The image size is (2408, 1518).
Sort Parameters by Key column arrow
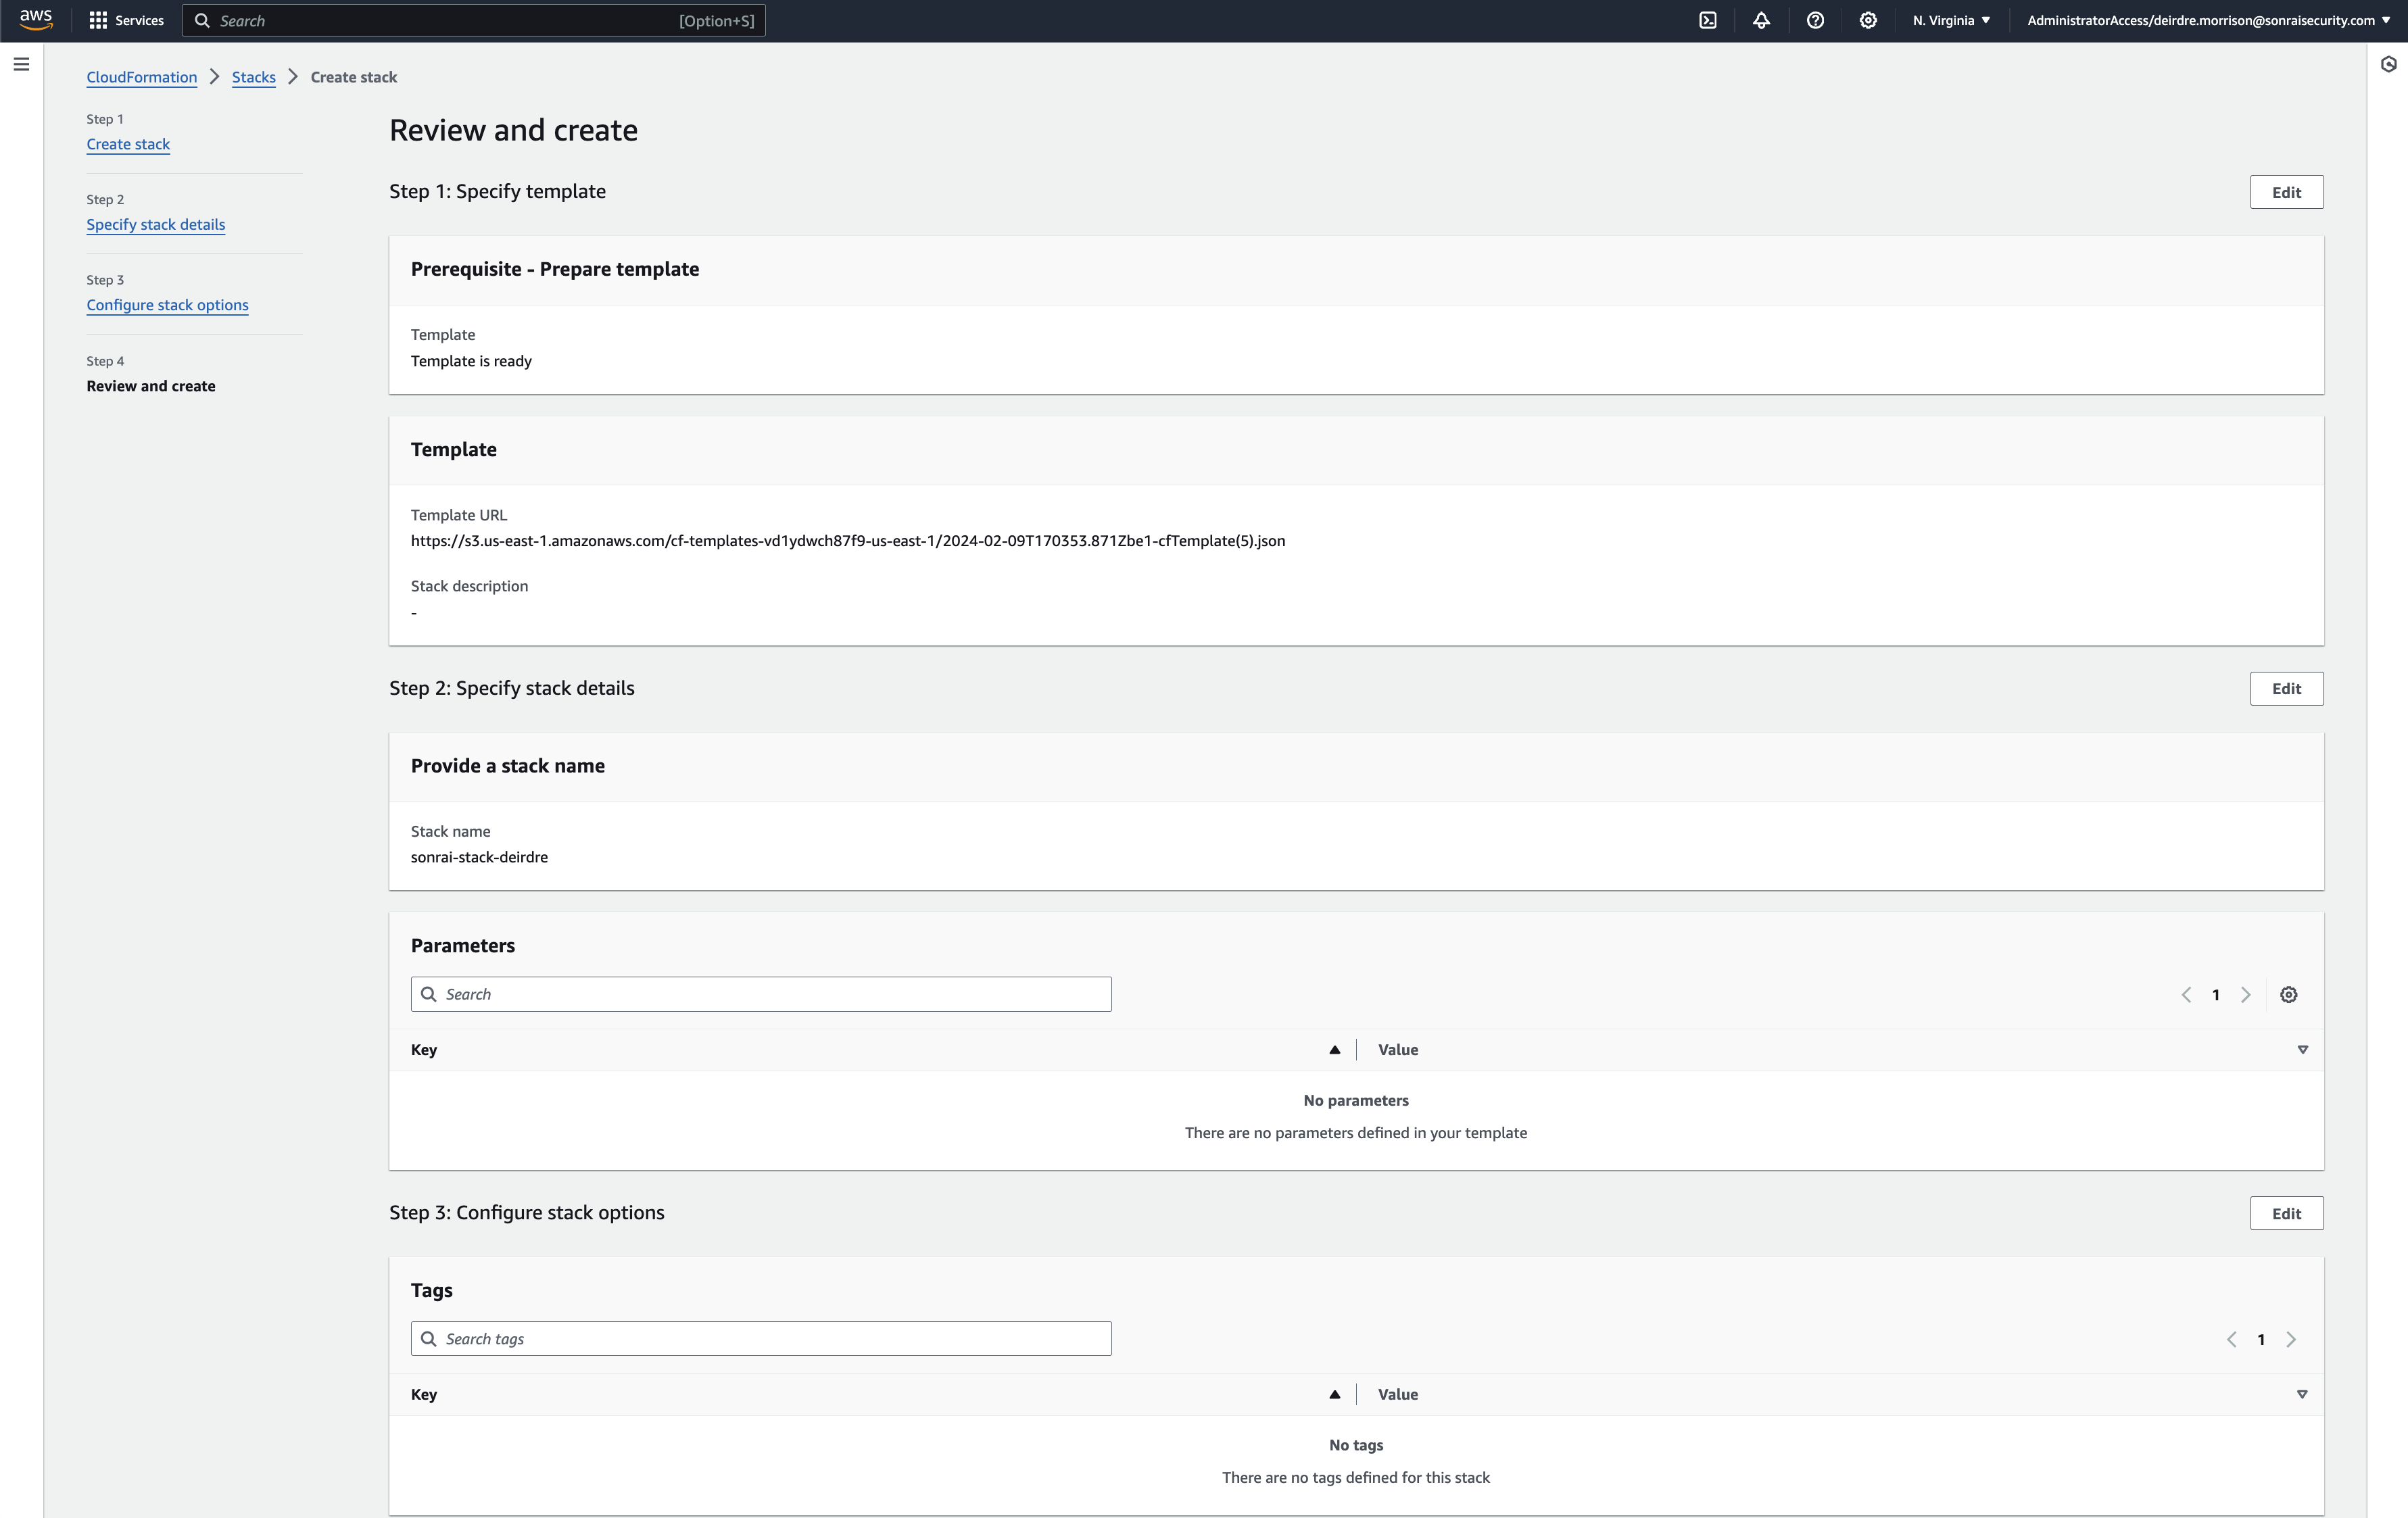[1334, 1049]
